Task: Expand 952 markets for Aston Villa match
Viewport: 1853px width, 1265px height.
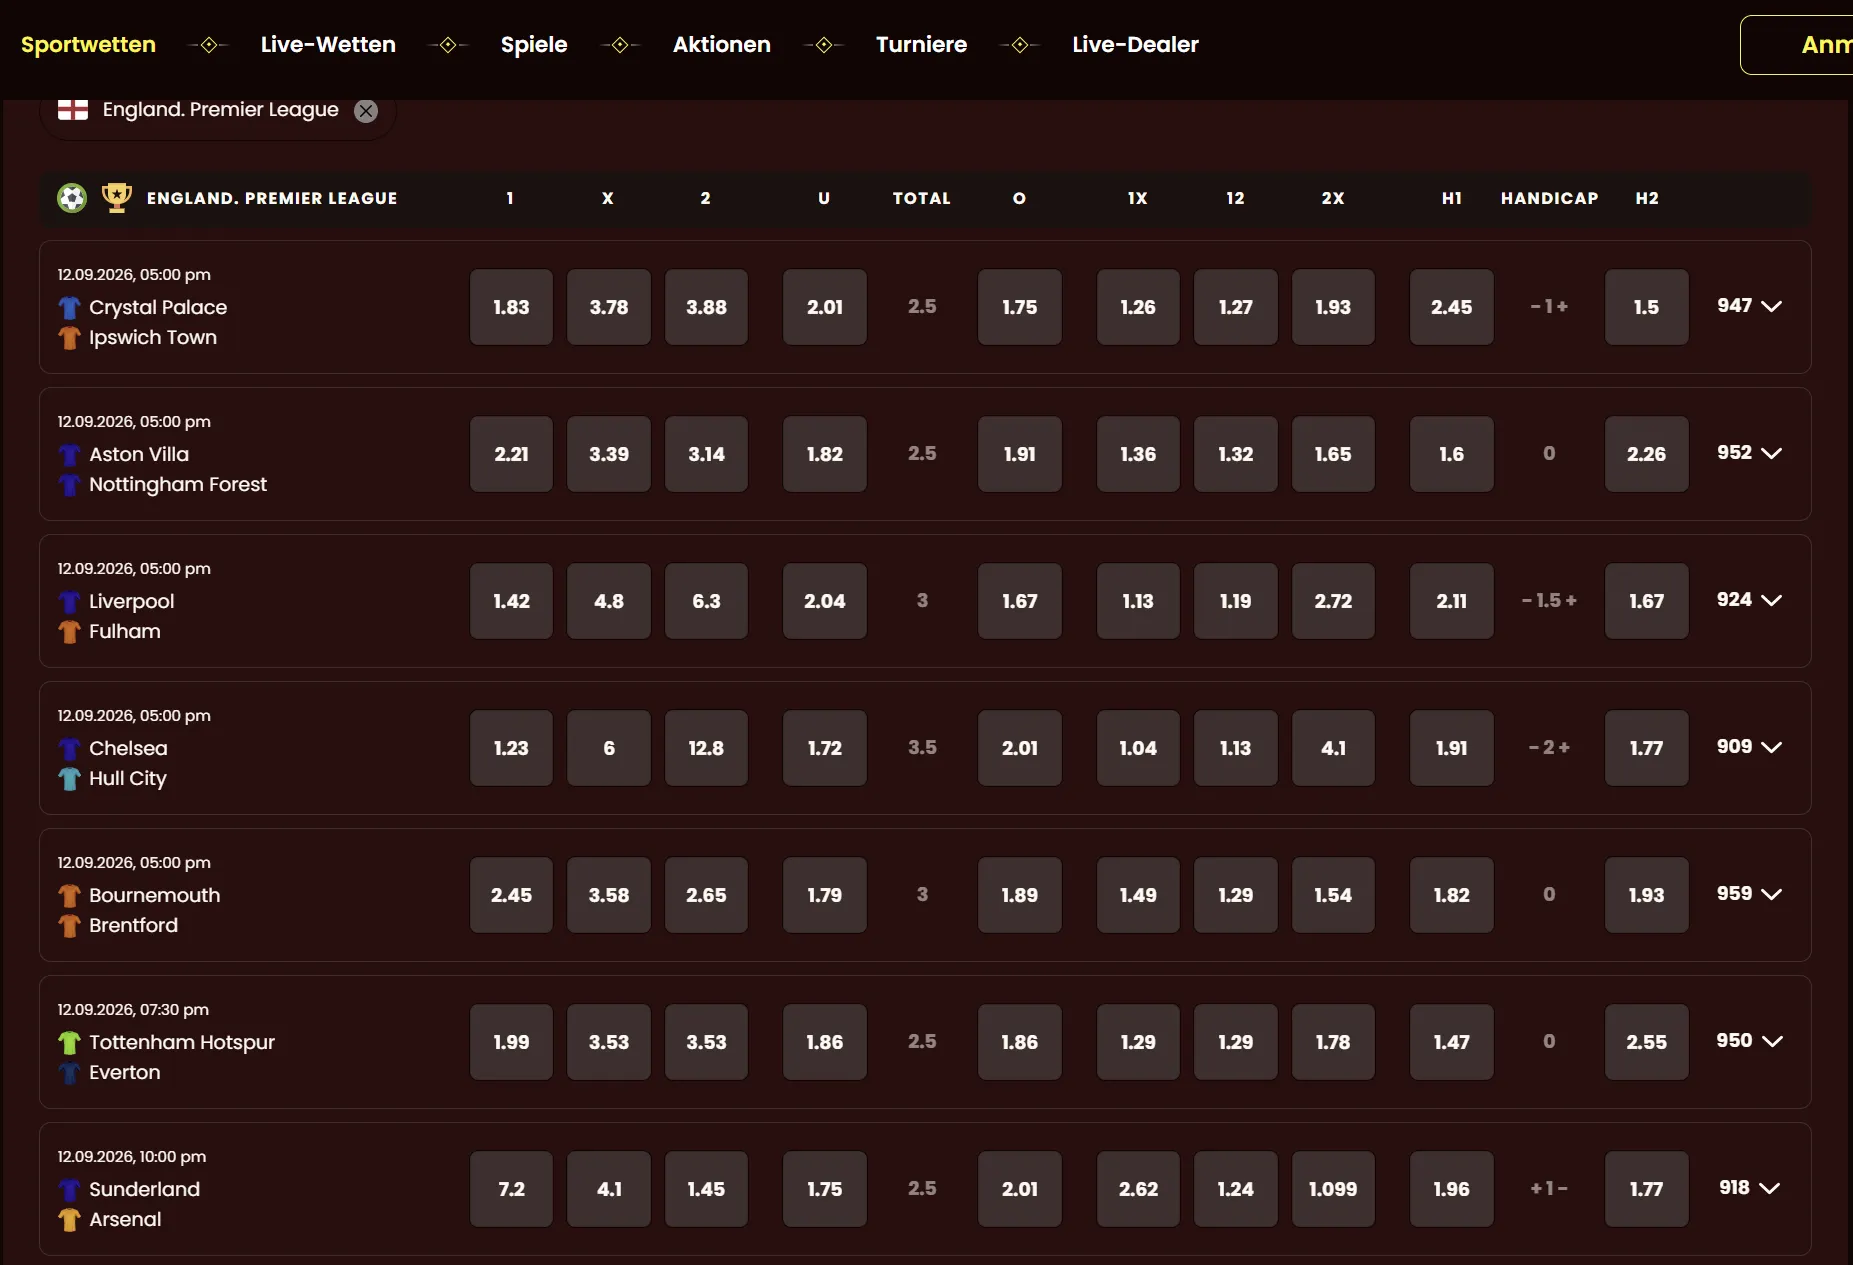Action: (1749, 453)
